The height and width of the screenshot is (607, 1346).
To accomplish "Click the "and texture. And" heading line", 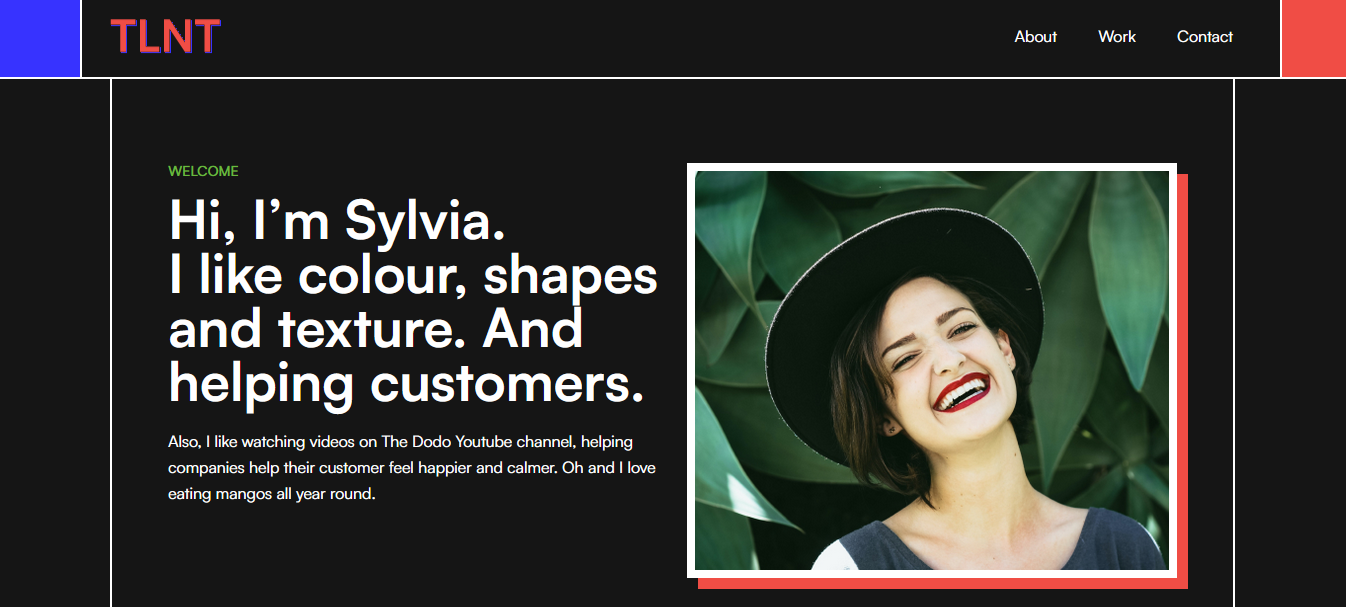I will coord(376,329).
